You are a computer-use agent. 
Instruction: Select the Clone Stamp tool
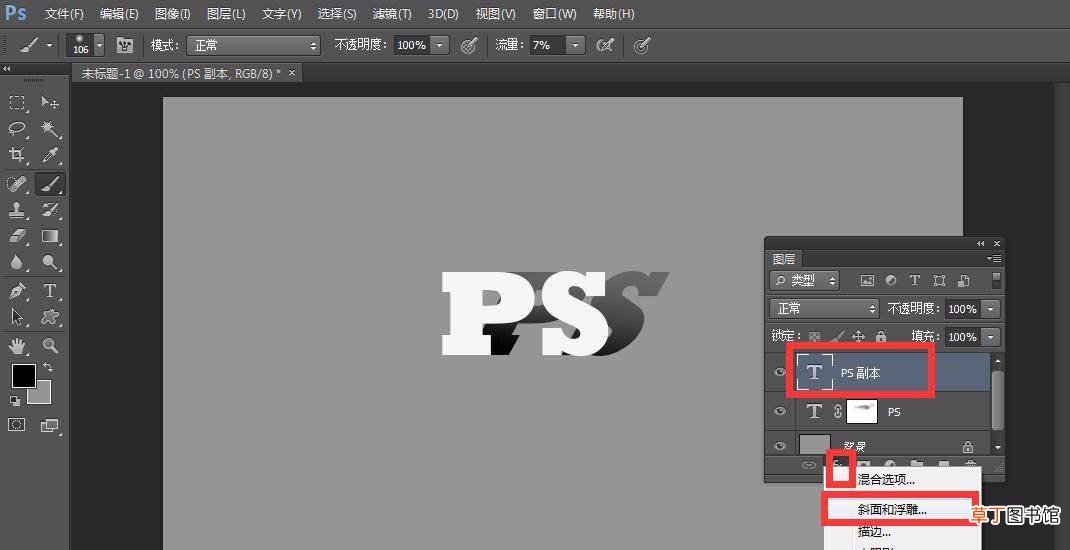tap(17, 209)
